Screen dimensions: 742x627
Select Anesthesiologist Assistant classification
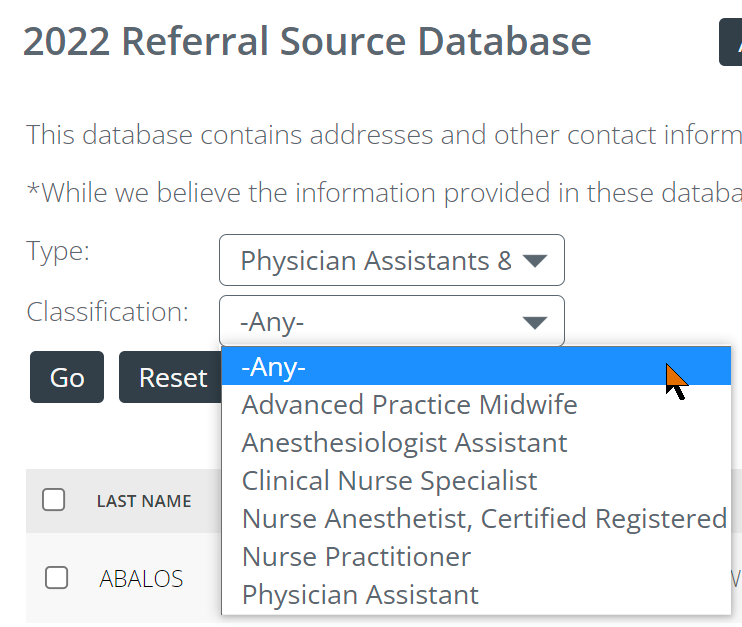click(404, 443)
